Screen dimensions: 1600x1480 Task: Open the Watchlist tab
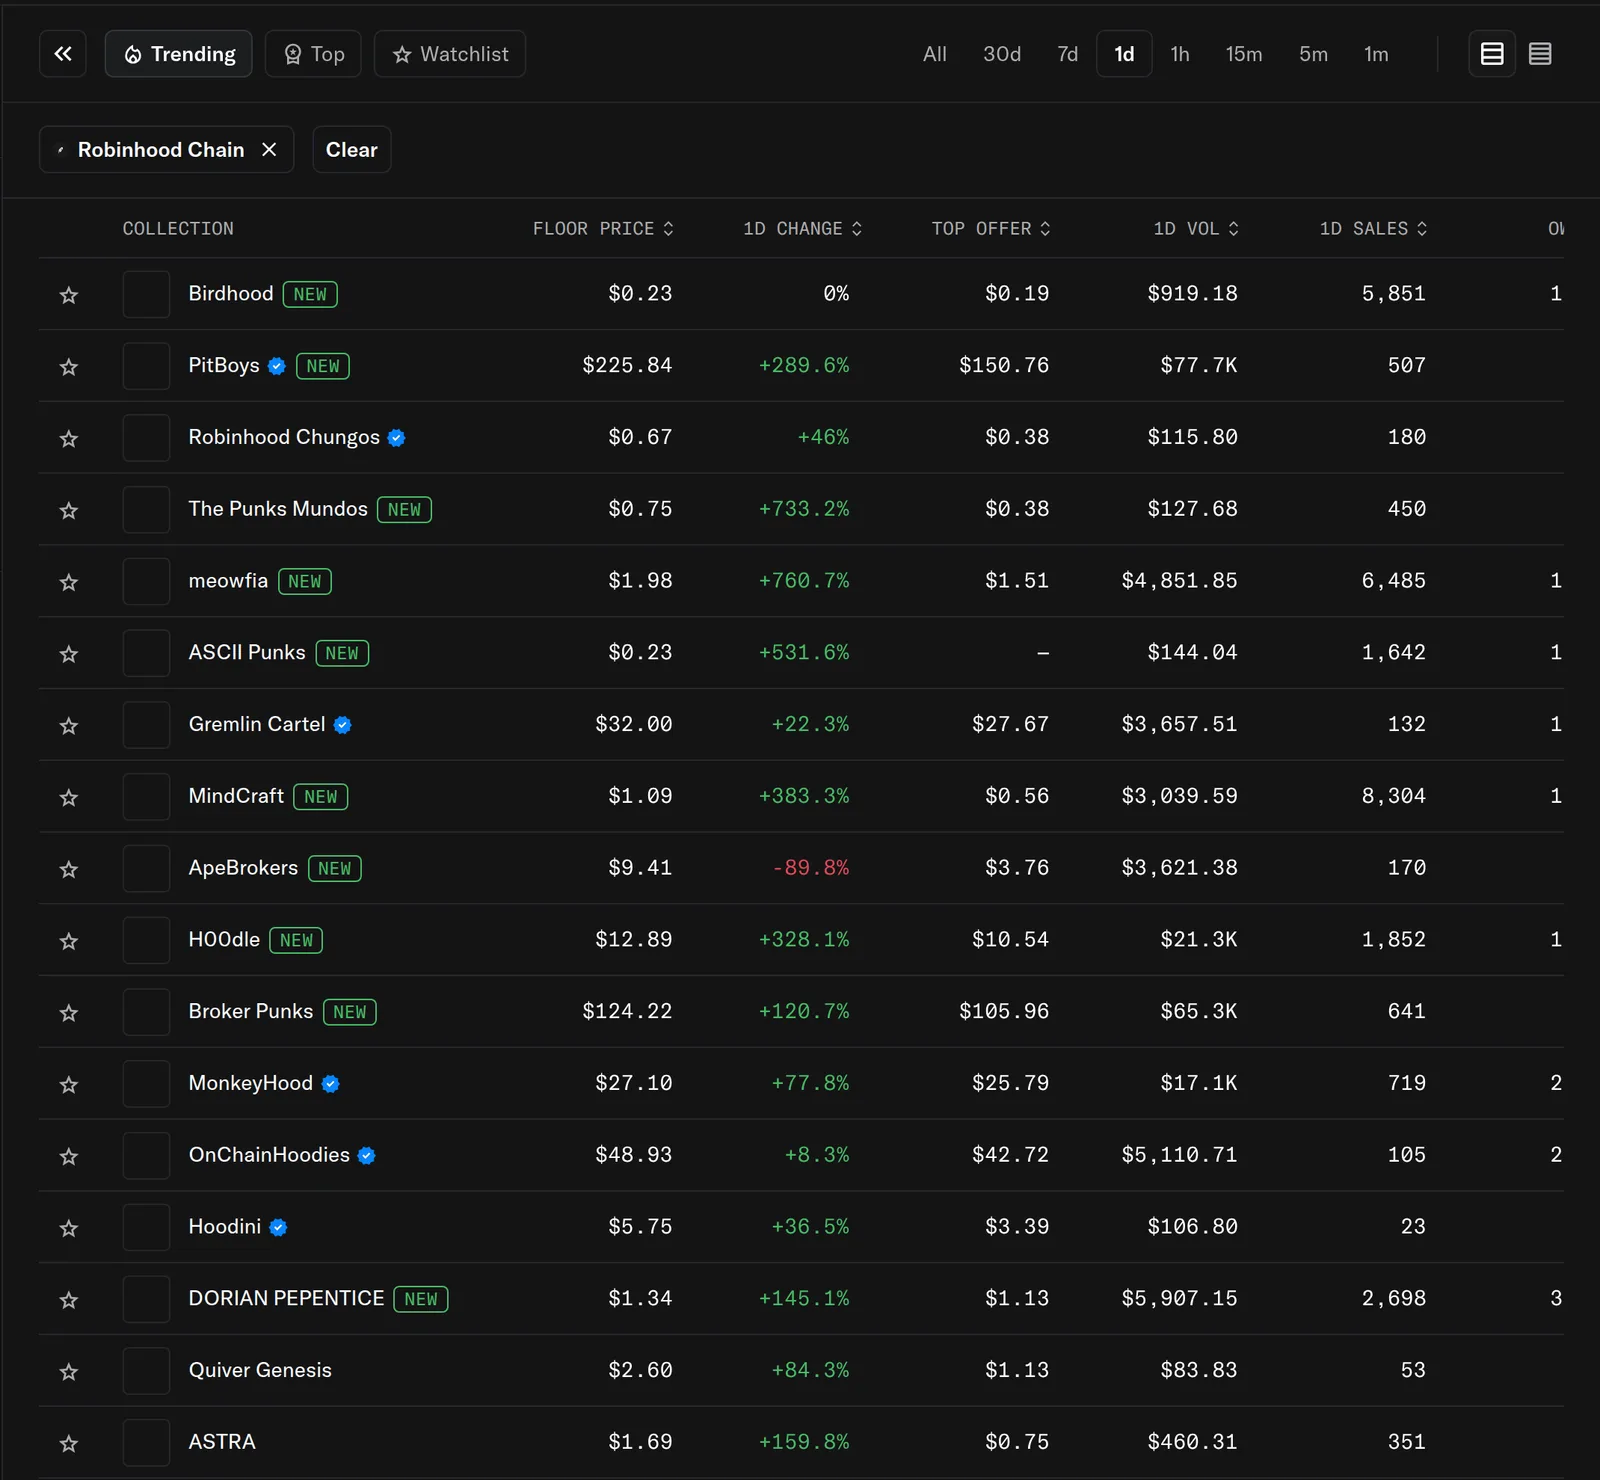[x=450, y=54]
